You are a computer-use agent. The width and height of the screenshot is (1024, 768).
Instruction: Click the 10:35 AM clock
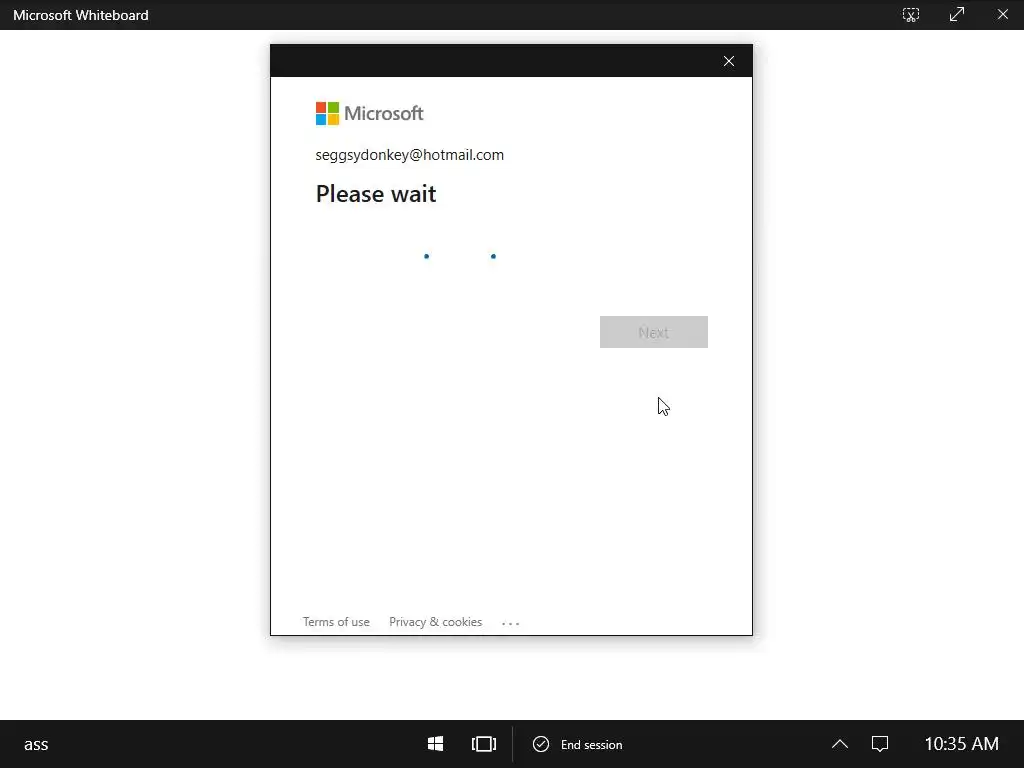coord(961,744)
